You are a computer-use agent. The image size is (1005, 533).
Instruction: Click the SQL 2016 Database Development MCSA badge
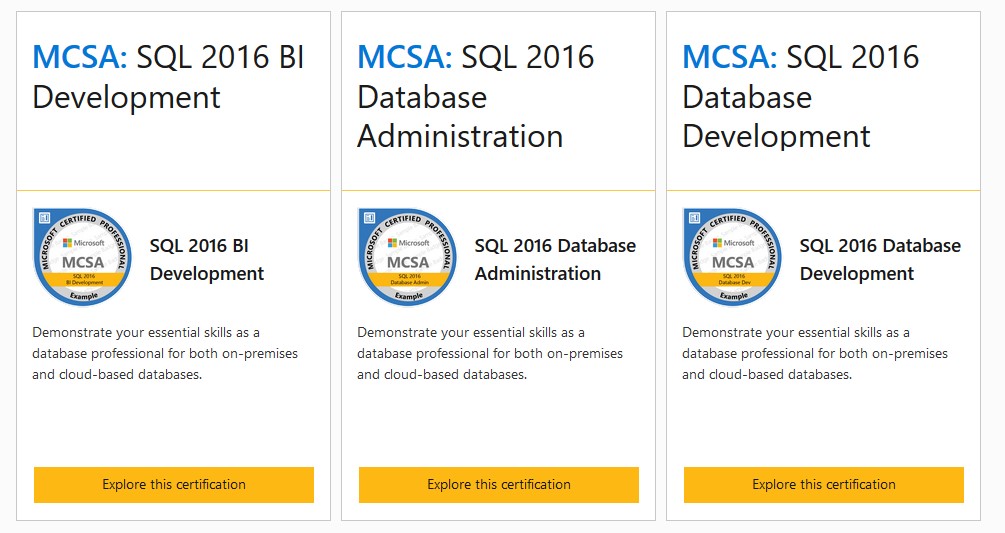coord(732,257)
